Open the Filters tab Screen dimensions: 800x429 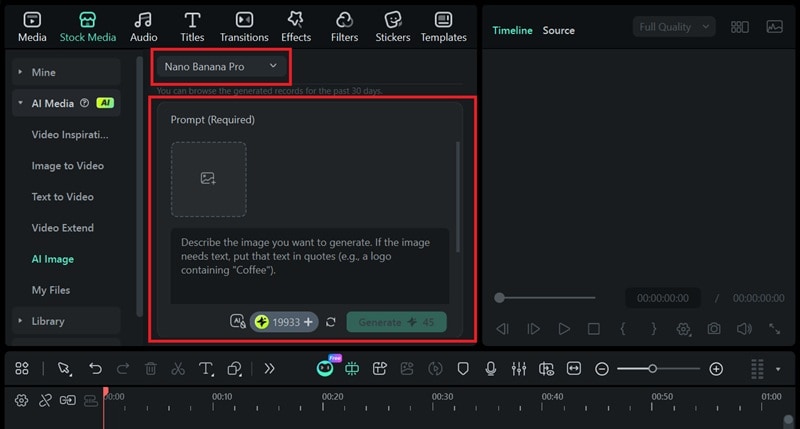click(x=344, y=28)
